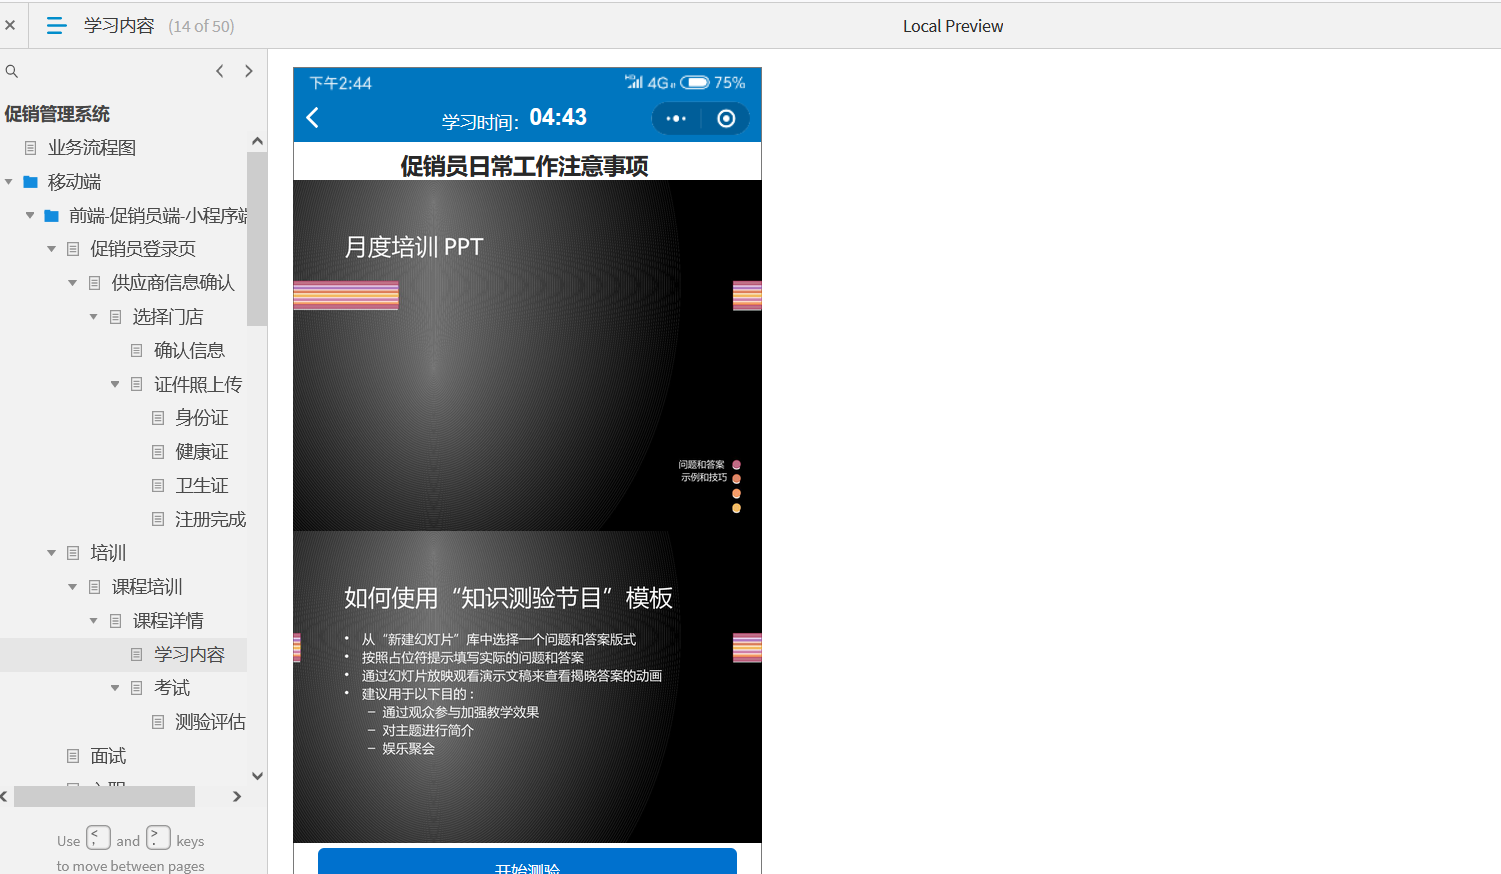
Task: Open the 卫生证 page
Action: click(x=202, y=486)
